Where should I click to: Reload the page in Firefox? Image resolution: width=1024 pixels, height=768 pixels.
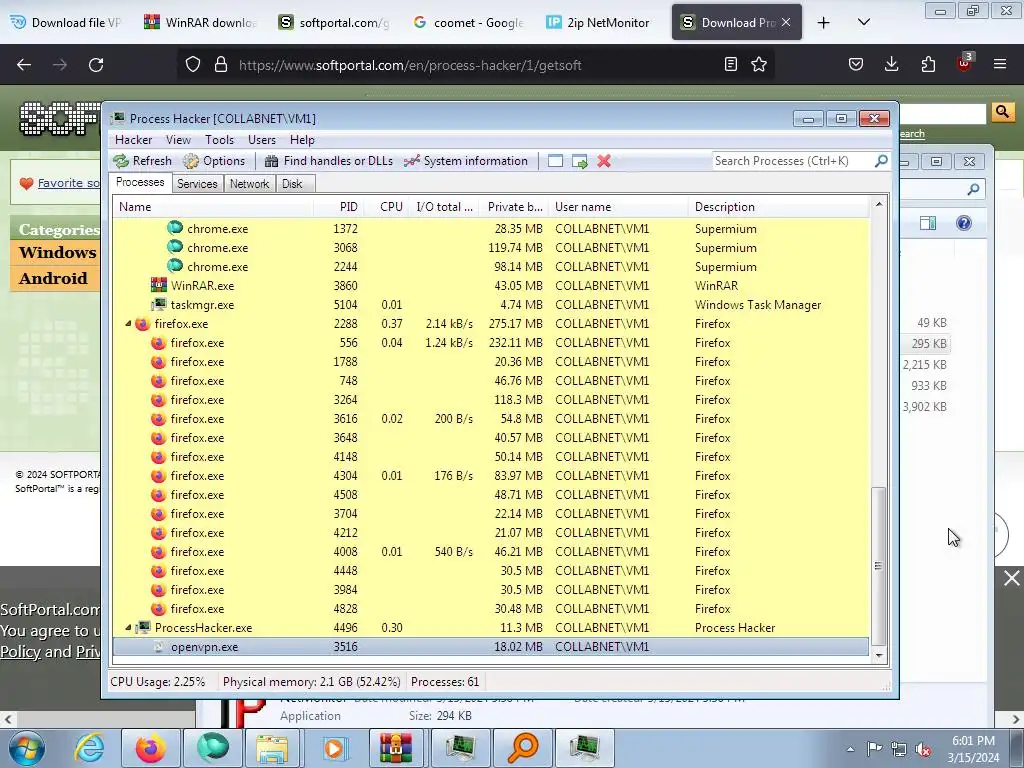pos(96,65)
